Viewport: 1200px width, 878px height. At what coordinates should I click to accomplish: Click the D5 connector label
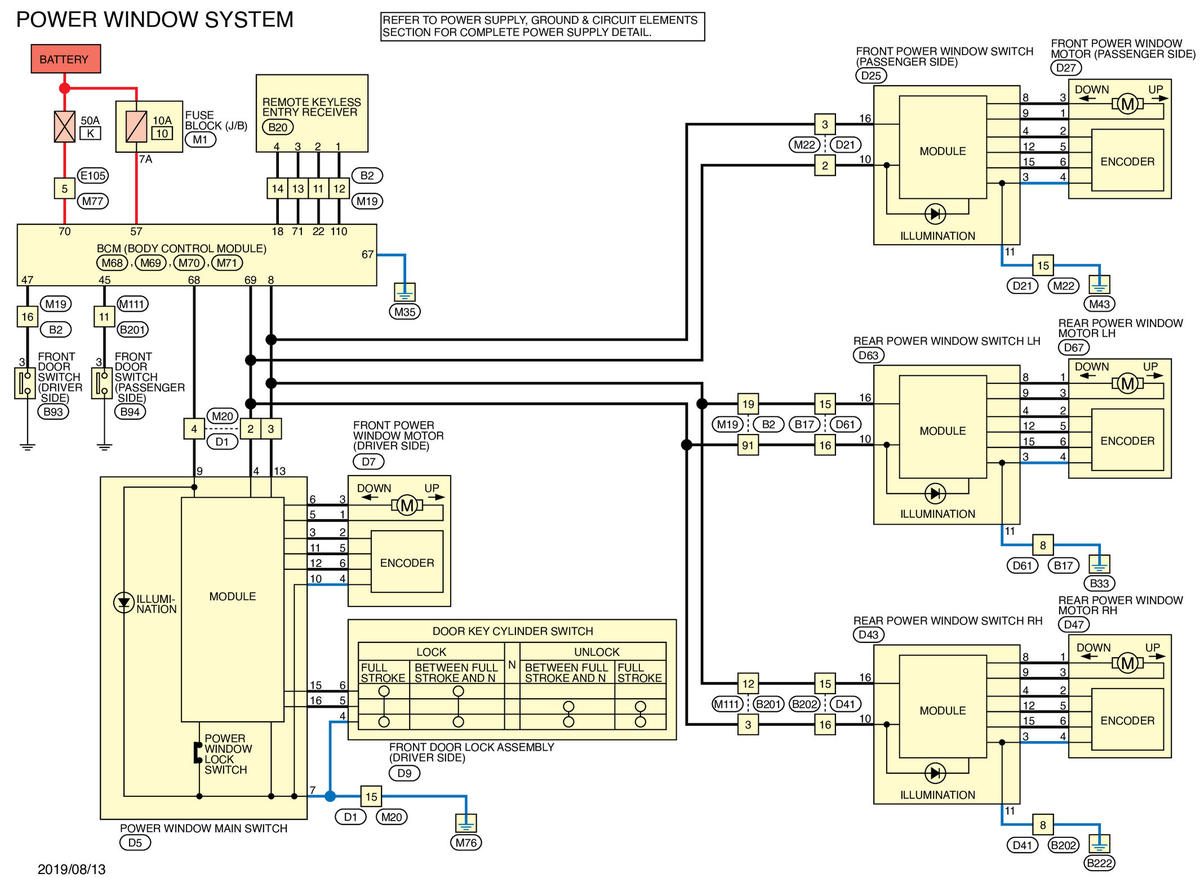[133, 843]
